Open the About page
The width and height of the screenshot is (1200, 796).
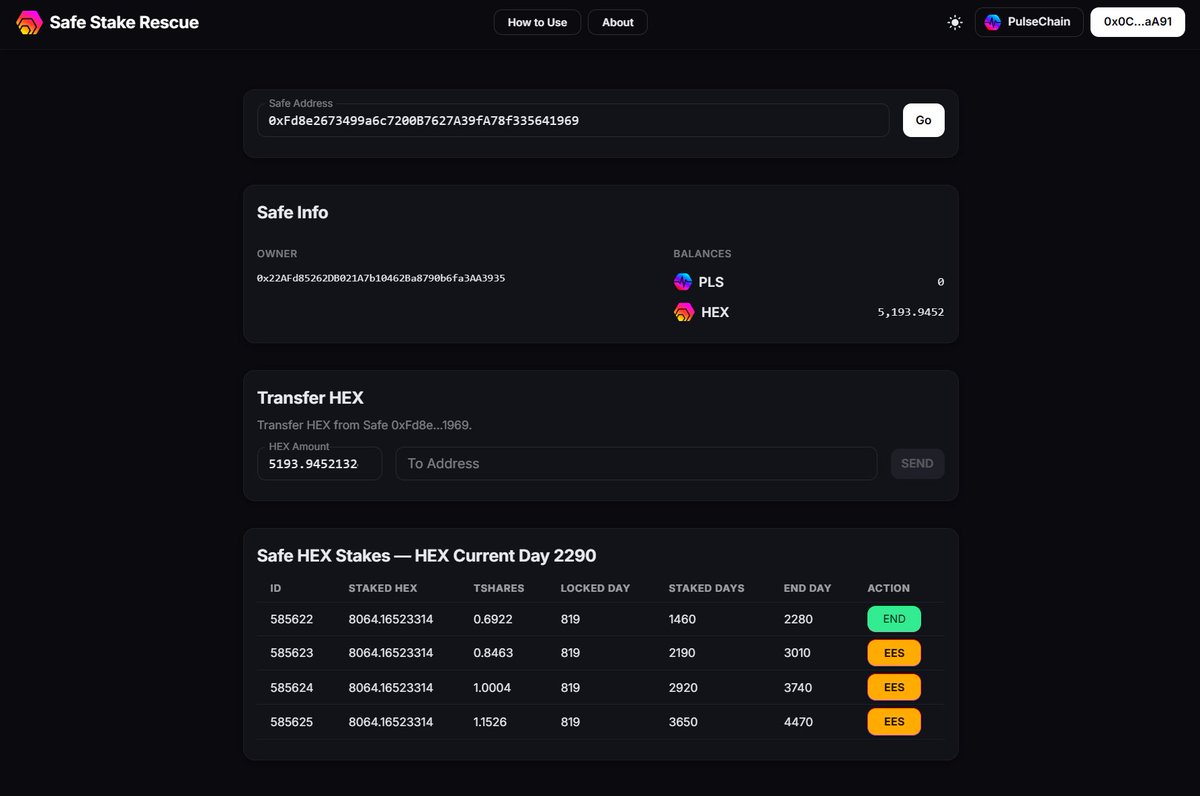(618, 22)
